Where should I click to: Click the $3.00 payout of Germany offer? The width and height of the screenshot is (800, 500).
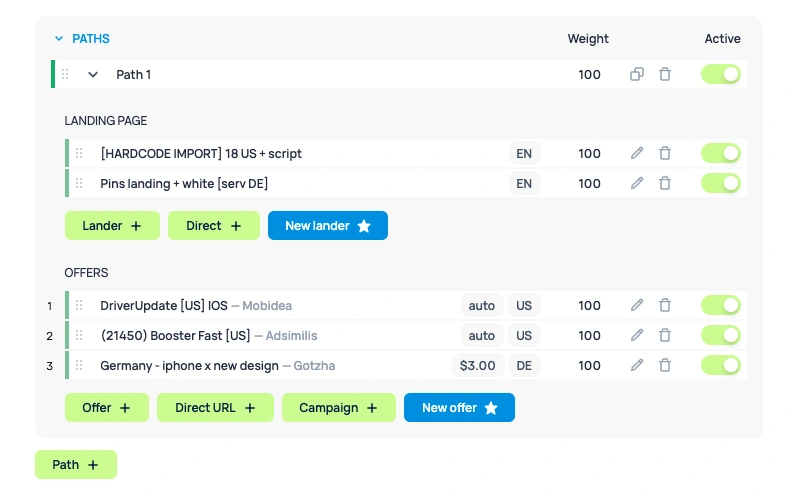[477, 365]
